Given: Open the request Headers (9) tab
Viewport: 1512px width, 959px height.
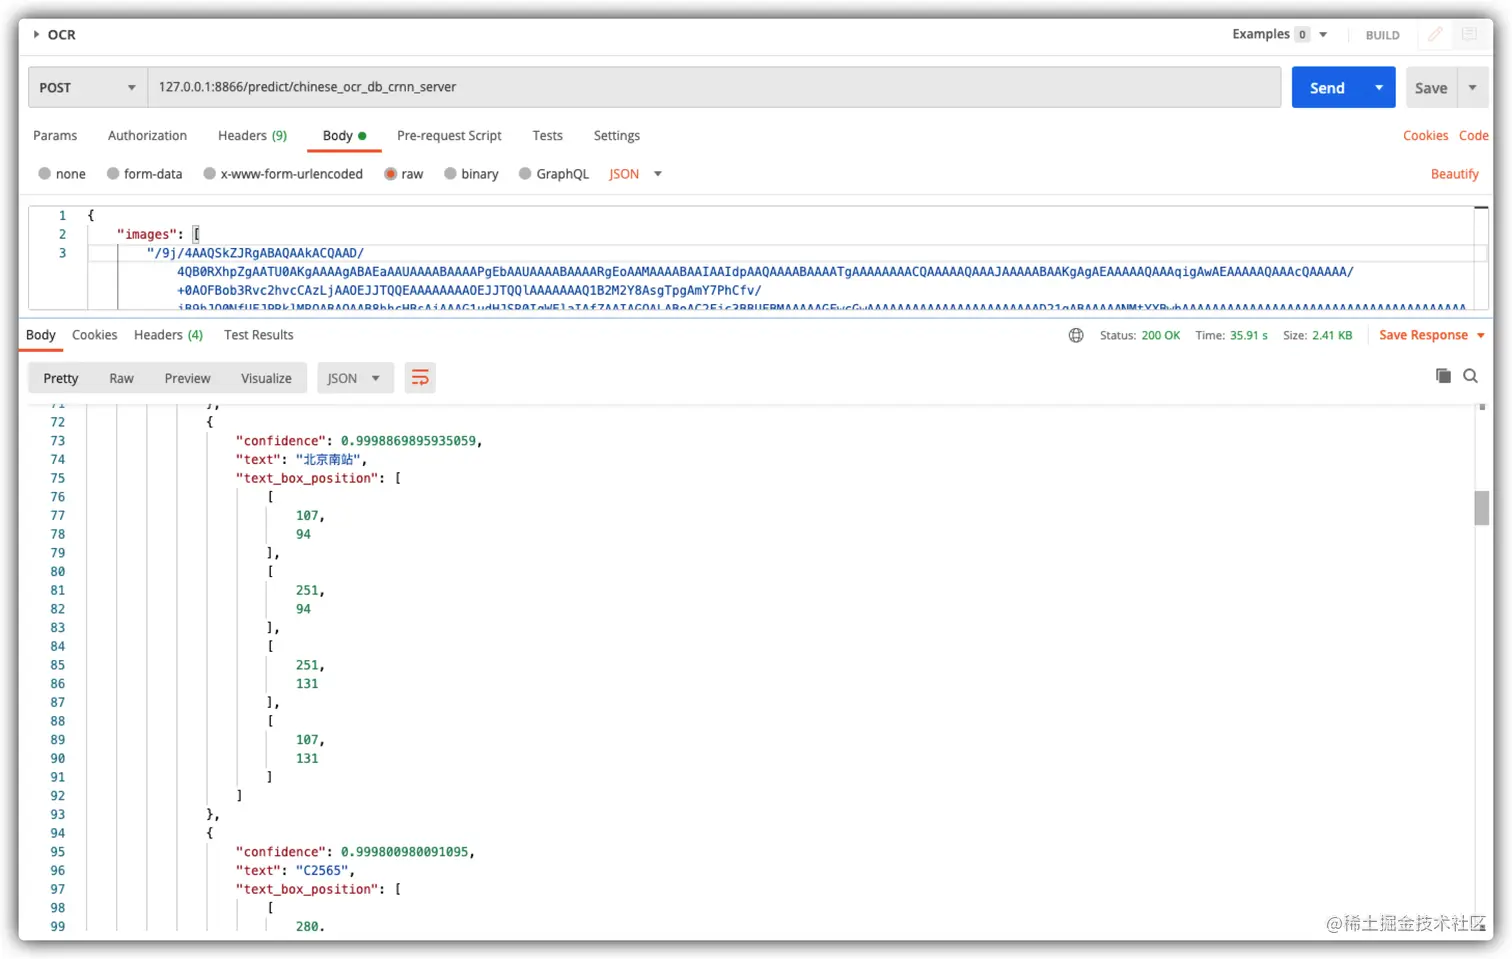Looking at the screenshot, I should click(252, 135).
